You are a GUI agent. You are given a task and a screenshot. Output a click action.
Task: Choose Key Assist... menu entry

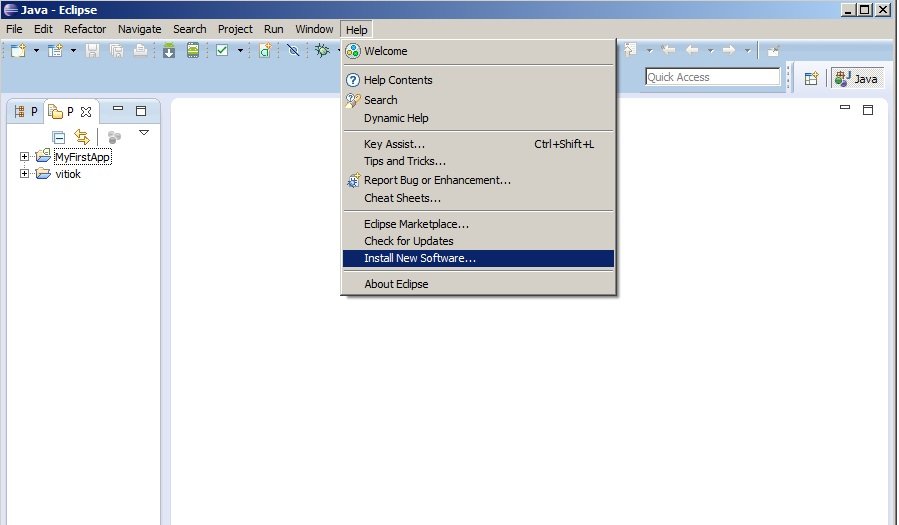click(479, 144)
